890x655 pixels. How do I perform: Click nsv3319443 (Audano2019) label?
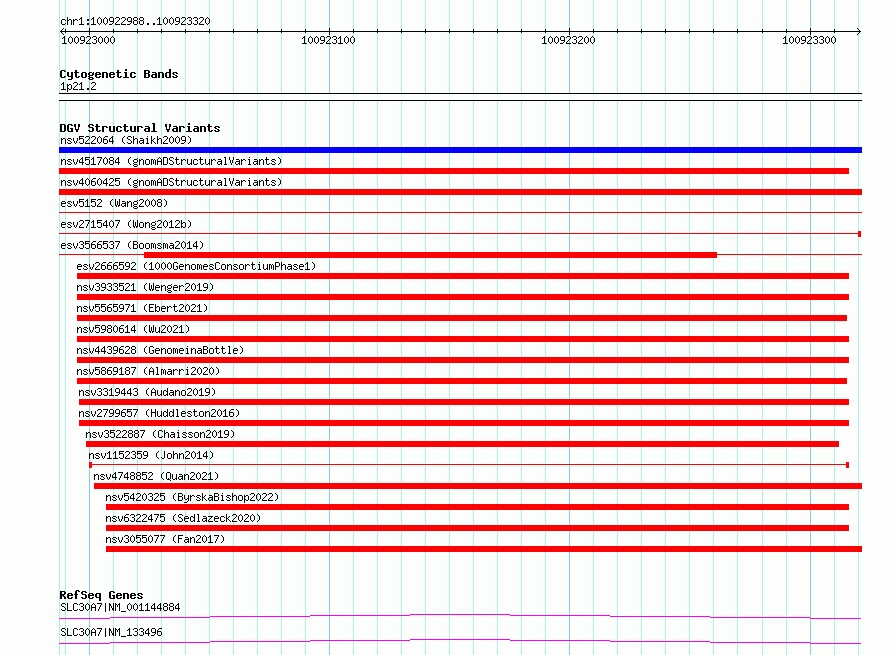(147, 392)
